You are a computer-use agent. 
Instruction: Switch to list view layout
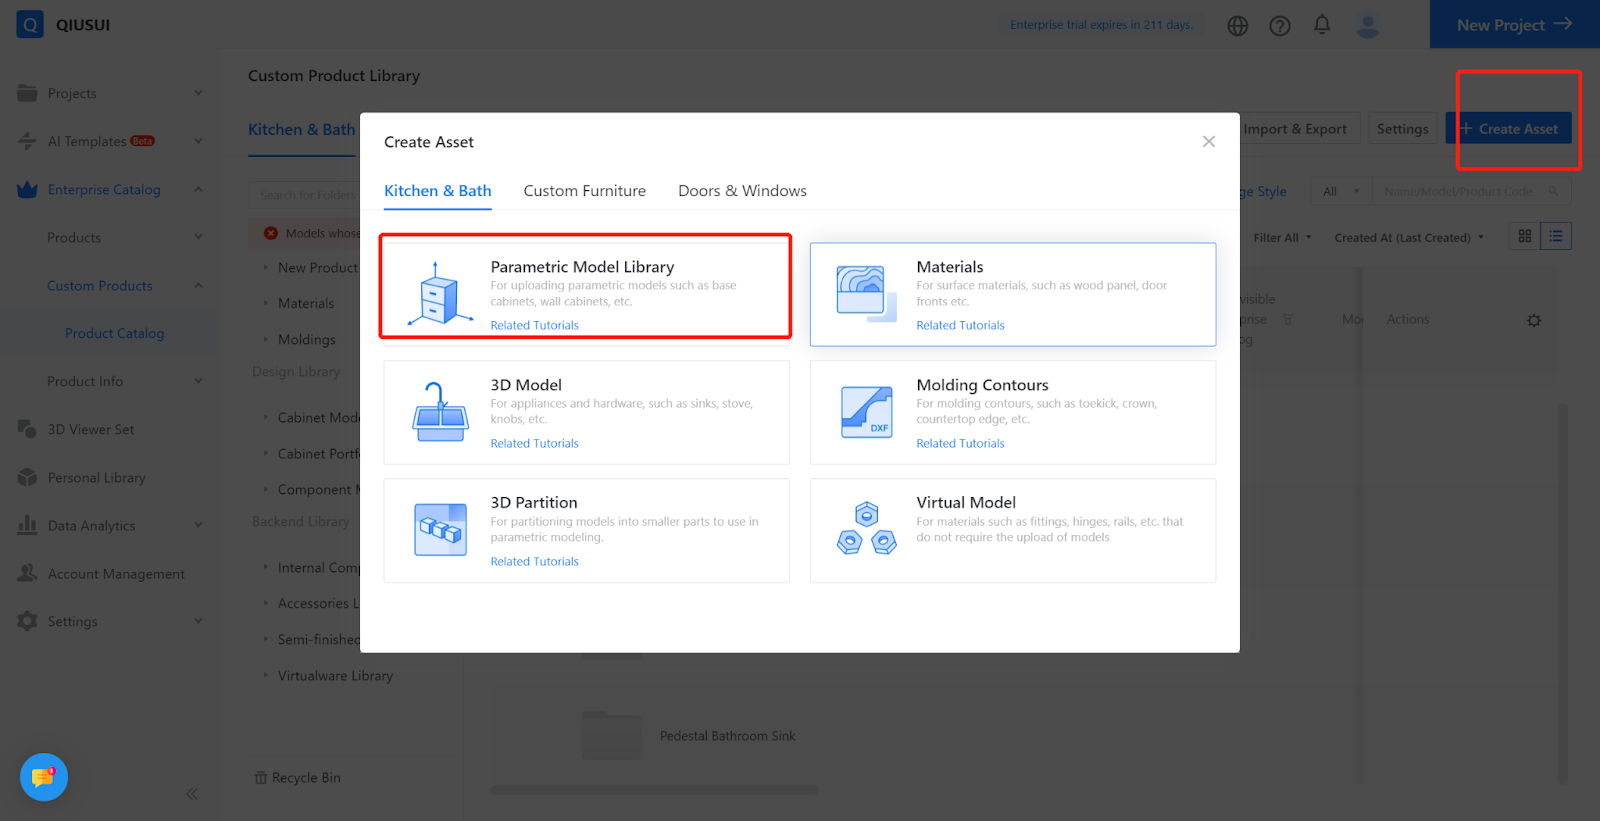tap(1556, 236)
